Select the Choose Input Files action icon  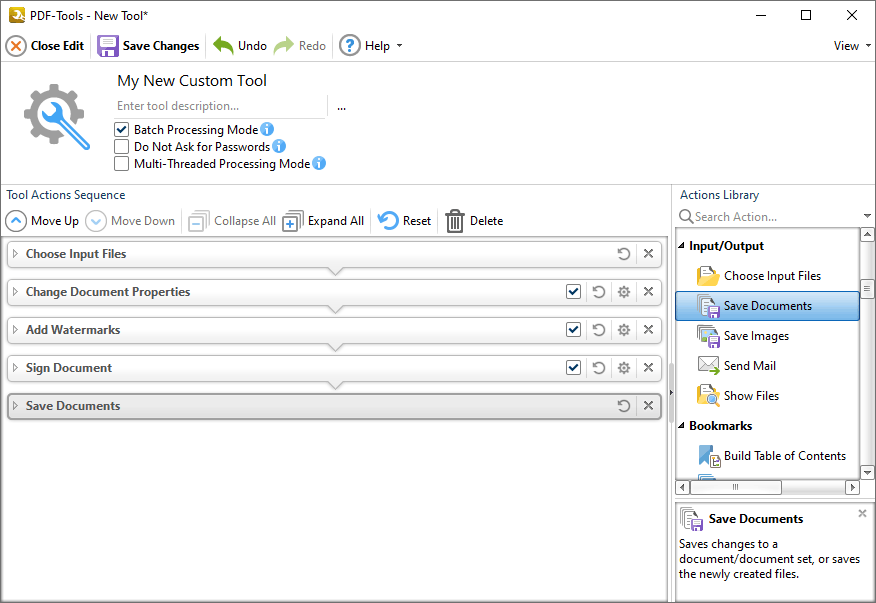706,275
